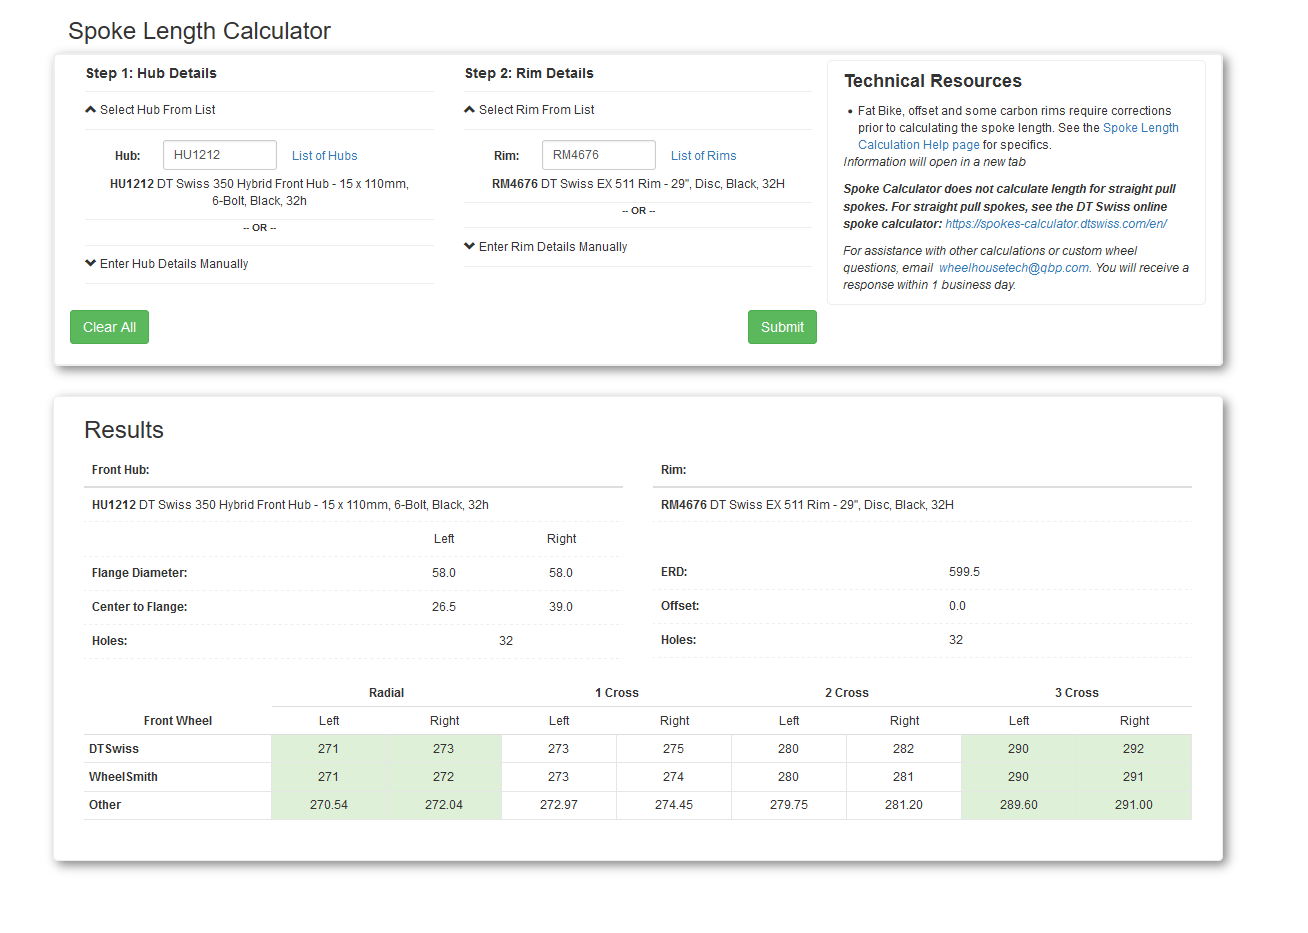Expand Enter Hub Details Manually section
The image size is (1308, 933).
click(x=167, y=264)
